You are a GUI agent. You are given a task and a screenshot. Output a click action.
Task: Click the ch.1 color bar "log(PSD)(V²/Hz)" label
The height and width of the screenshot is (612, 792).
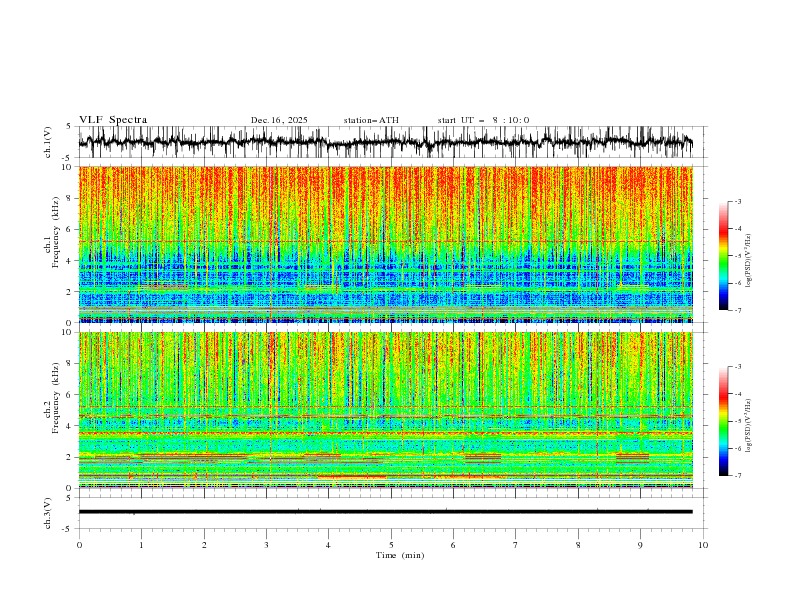pyautogui.click(x=748, y=261)
